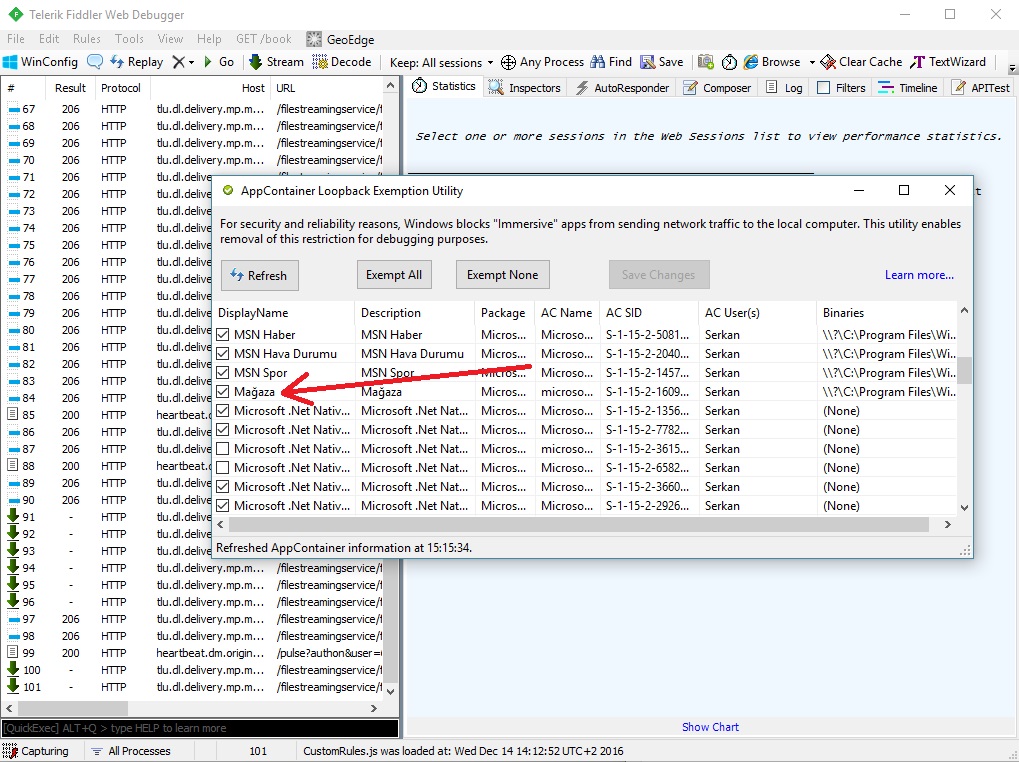The width and height of the screenshot is (1019, 762).
Task: Click the Stream mode icon
Action: pos(256,62)
